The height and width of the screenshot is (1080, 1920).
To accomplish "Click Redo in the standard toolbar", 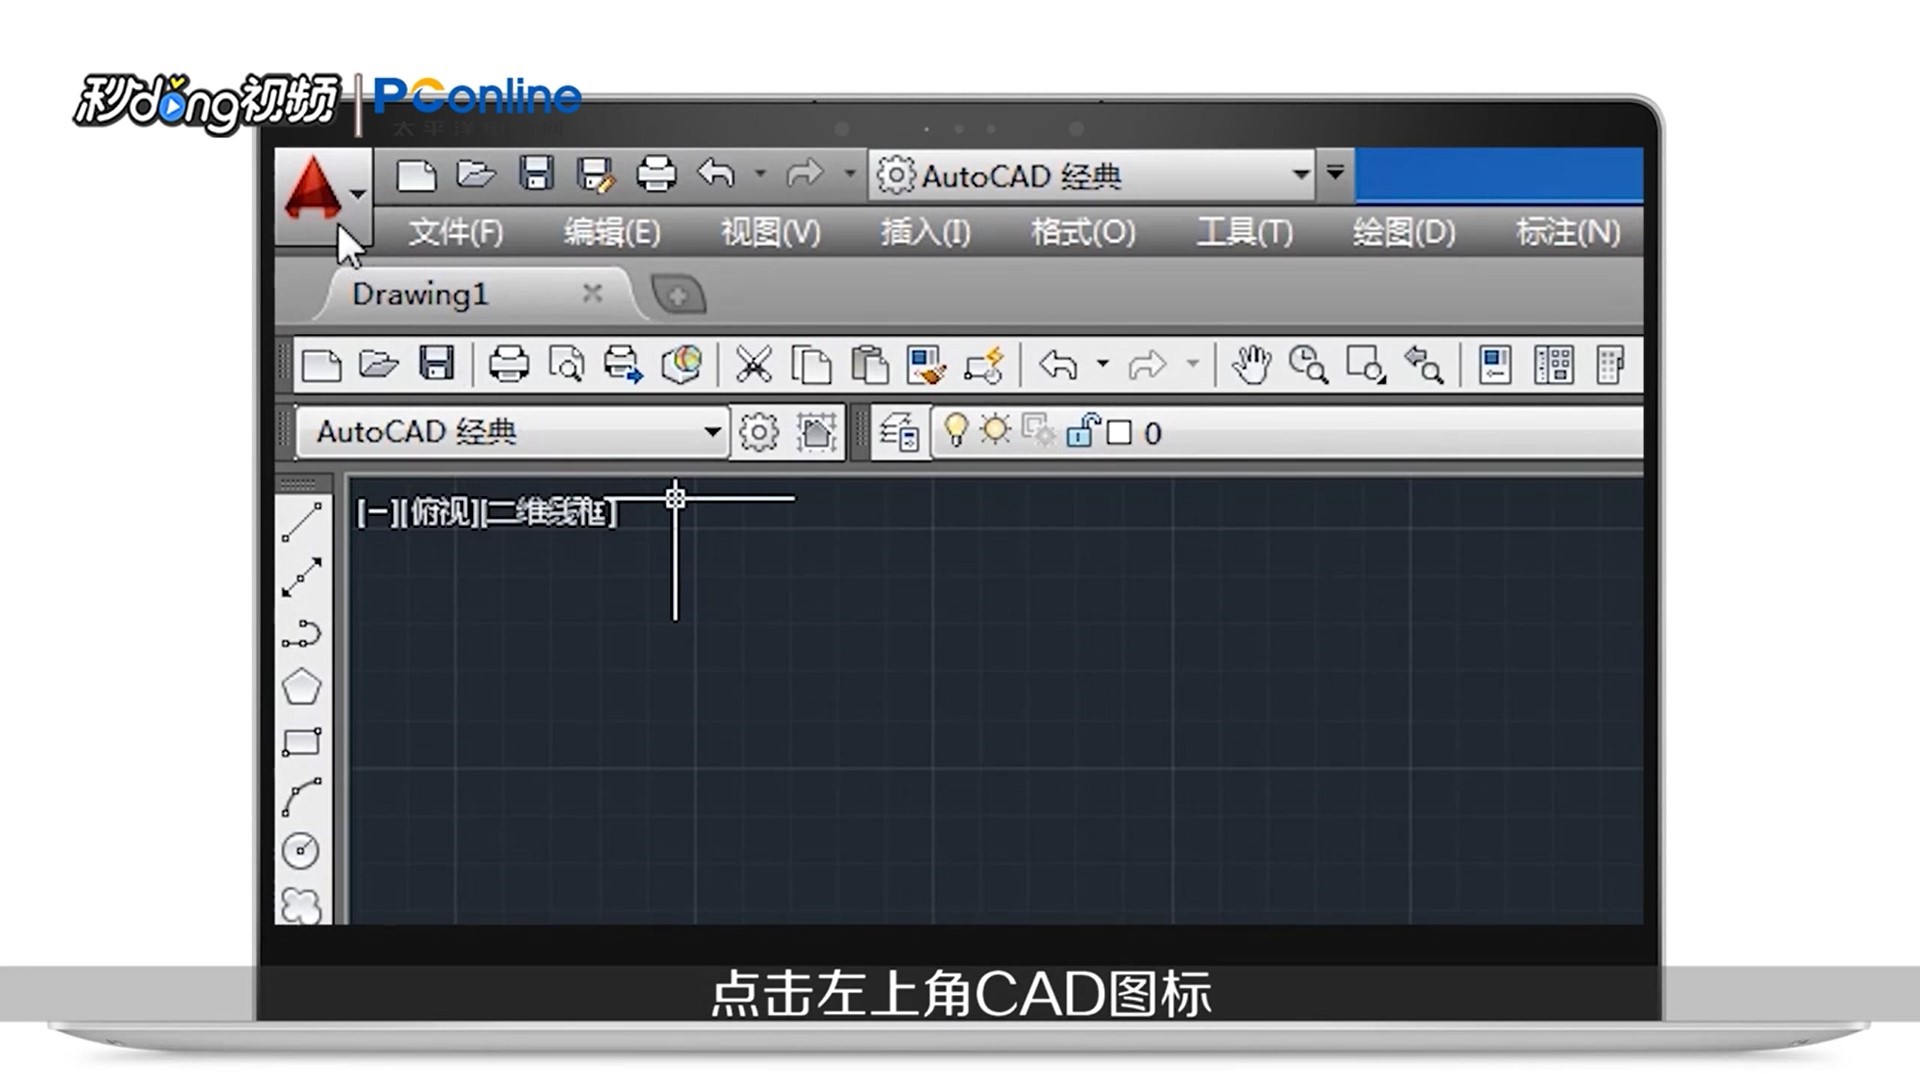I will tap(1147, 365).
